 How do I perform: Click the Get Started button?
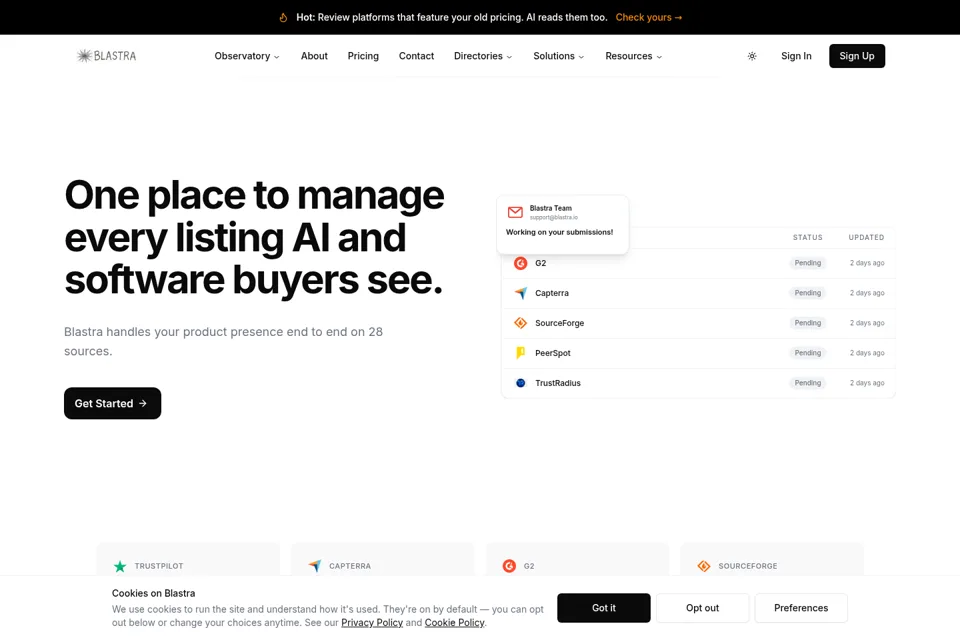click(x=113, y=403)
